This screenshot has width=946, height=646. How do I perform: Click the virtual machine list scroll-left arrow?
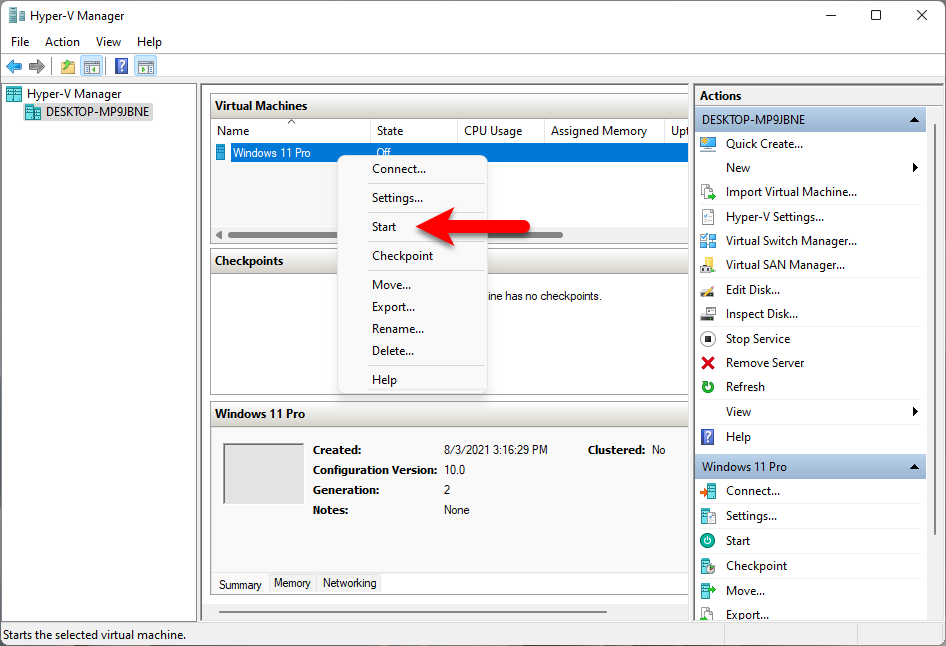point(218,235)
